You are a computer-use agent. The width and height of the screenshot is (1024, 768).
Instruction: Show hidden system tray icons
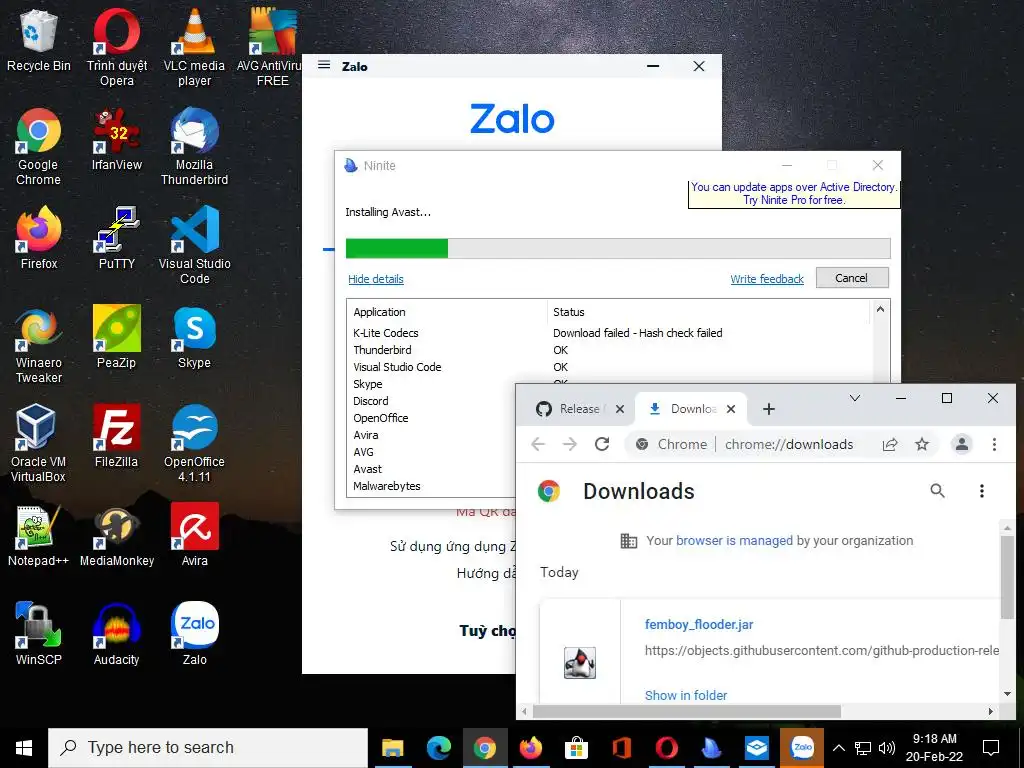pos(839,748)
